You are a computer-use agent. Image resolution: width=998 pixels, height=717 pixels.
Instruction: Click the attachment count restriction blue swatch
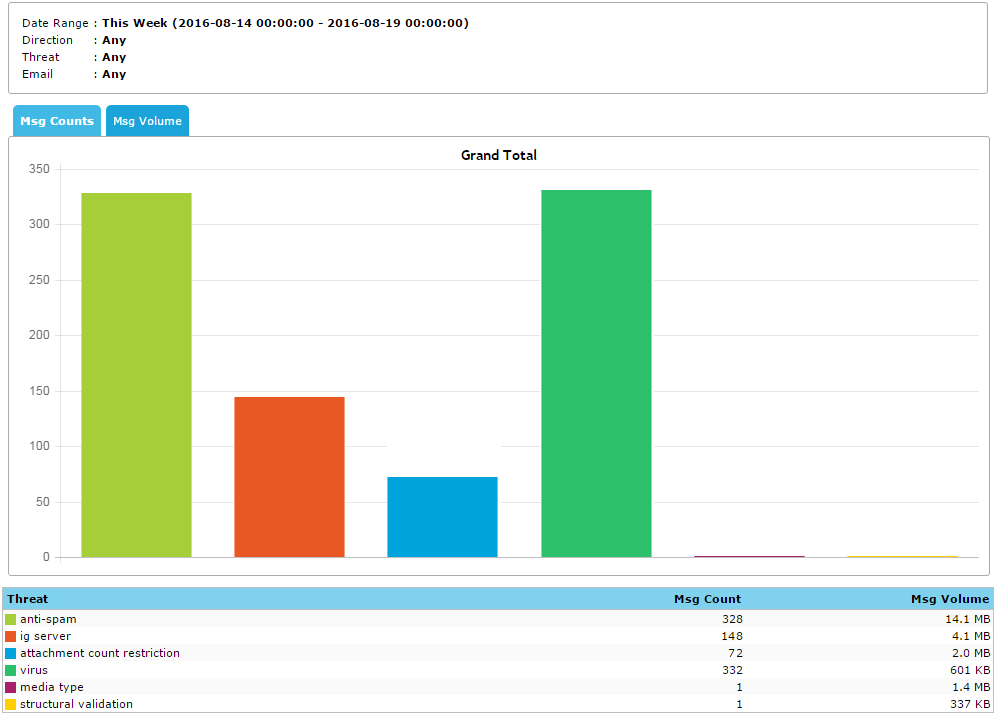11,654
